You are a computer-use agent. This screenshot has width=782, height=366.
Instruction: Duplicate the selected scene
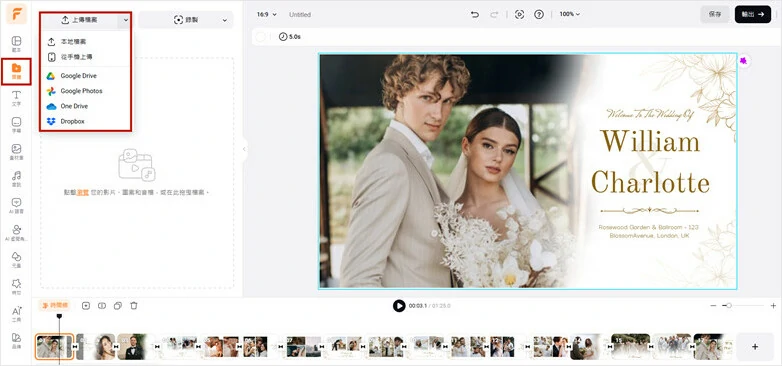[118, 306]
